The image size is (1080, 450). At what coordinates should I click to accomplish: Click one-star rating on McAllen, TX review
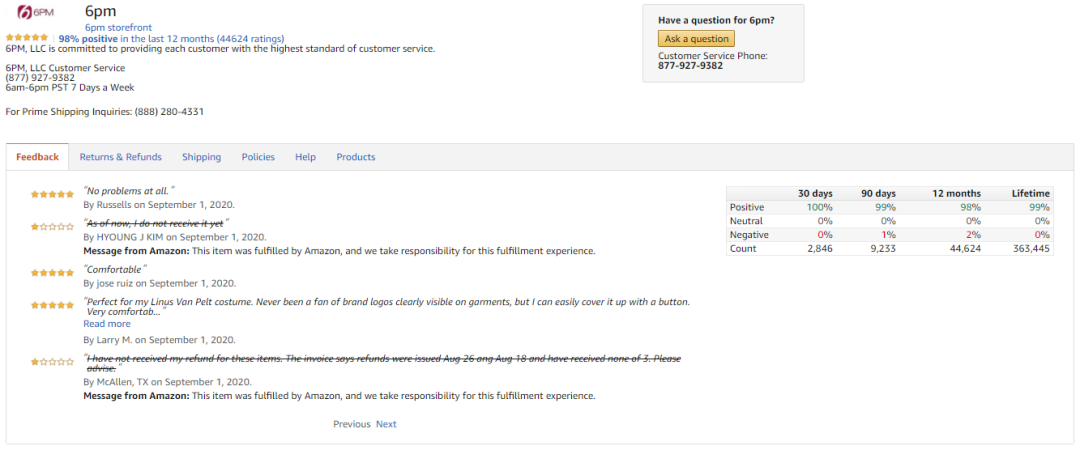52,361
